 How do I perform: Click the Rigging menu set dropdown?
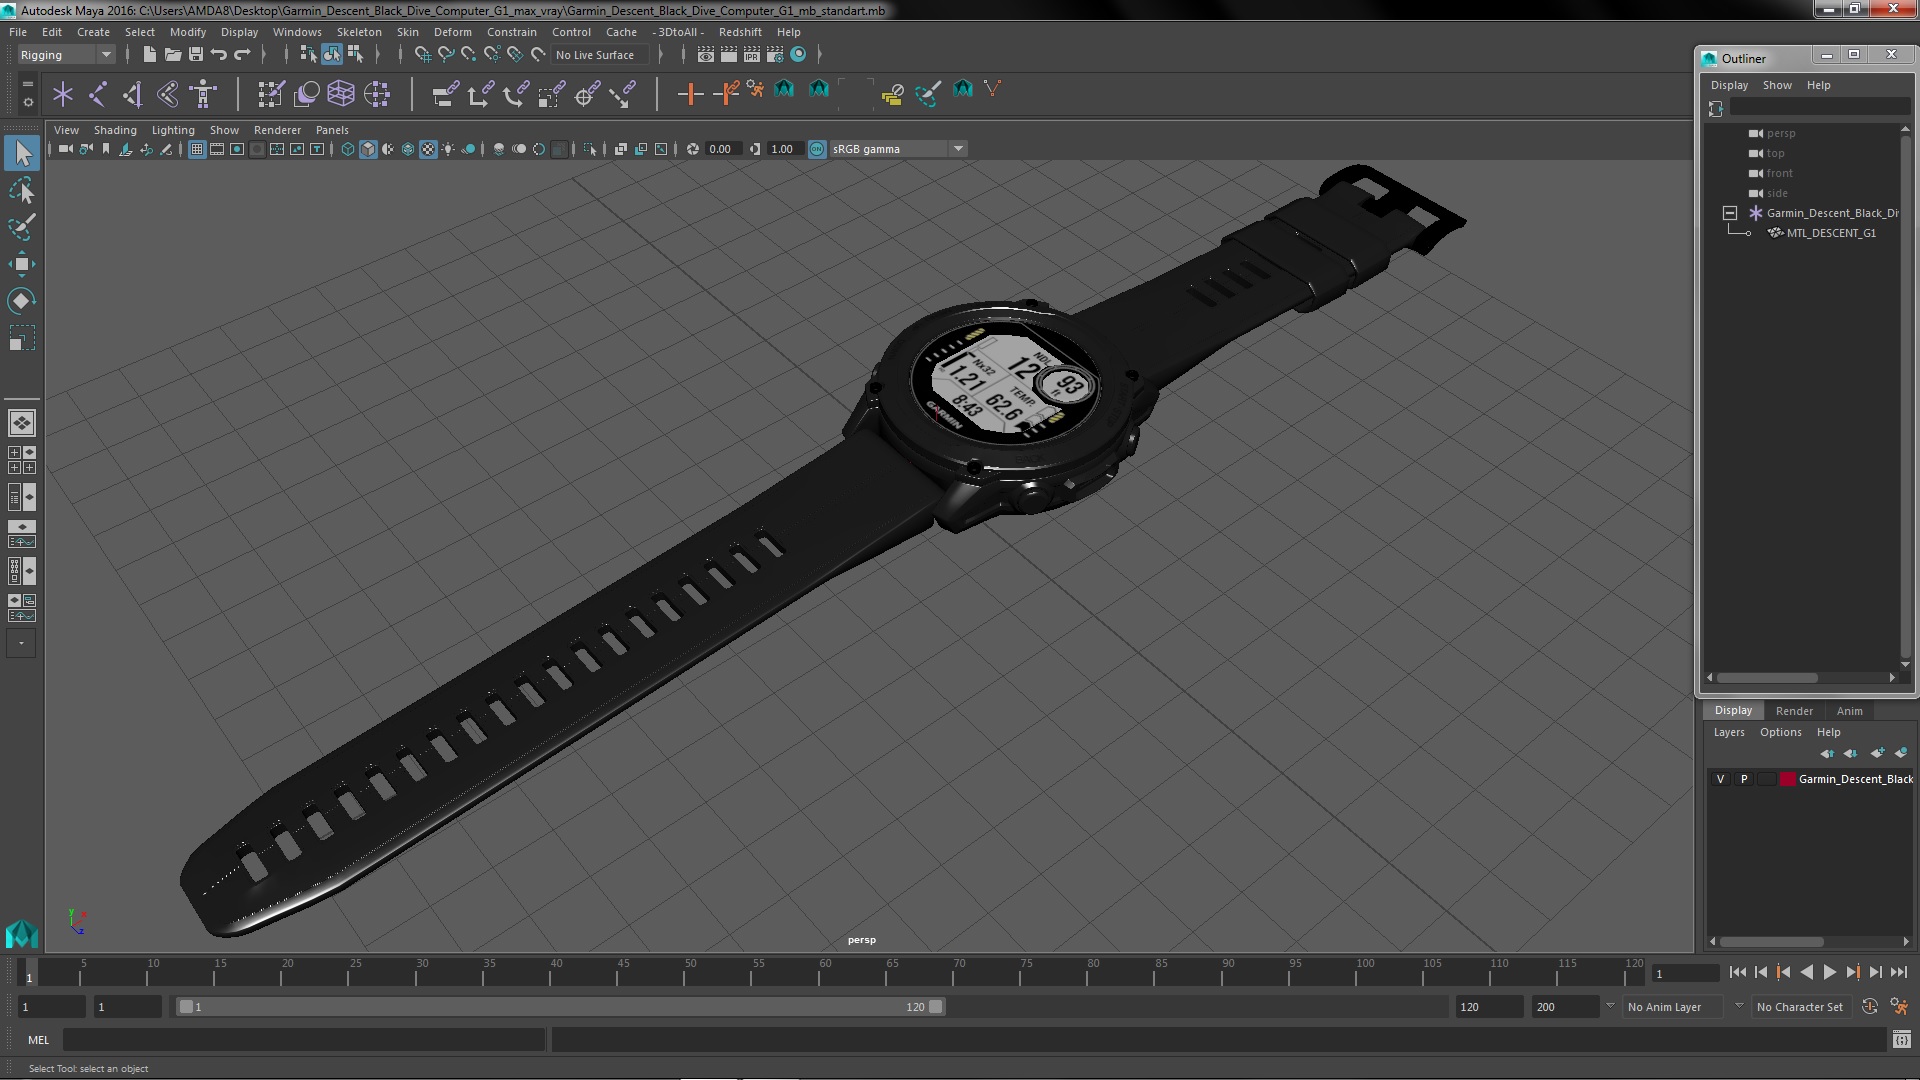(66, 54)
